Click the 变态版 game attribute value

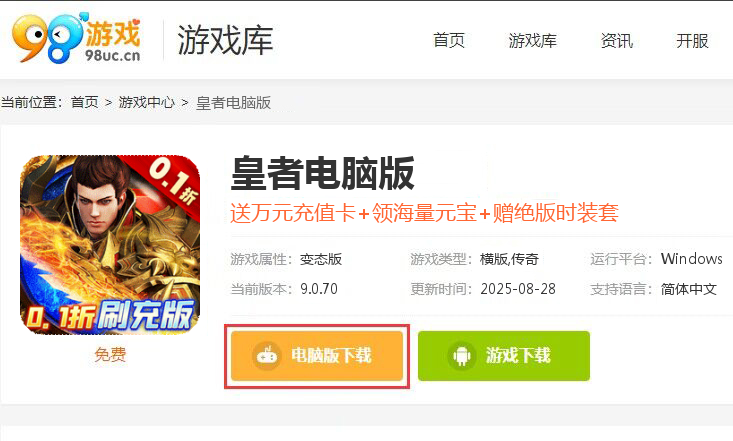coord(321,259)
